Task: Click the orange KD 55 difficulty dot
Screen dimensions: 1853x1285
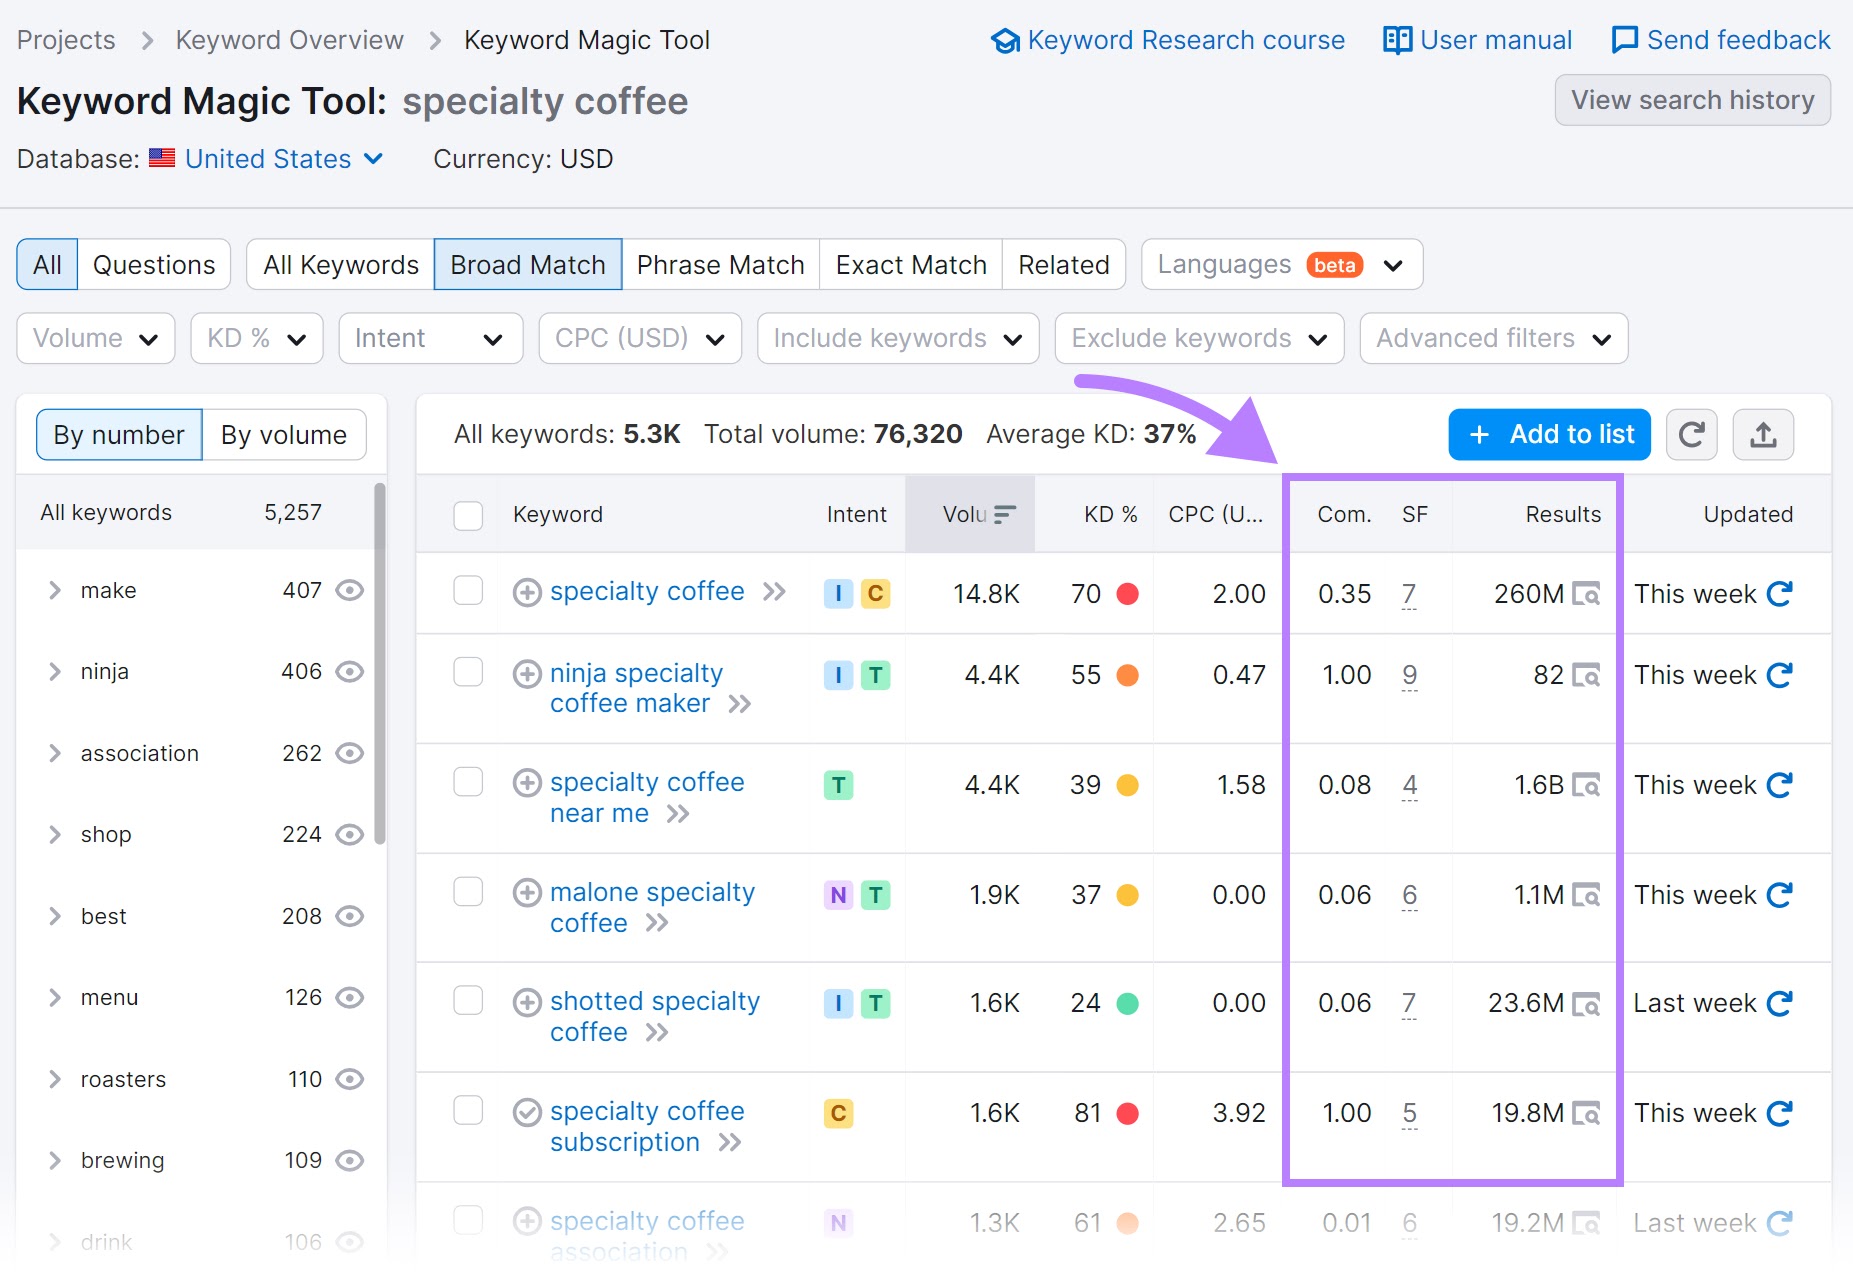Action: [x=1127, y=675]
